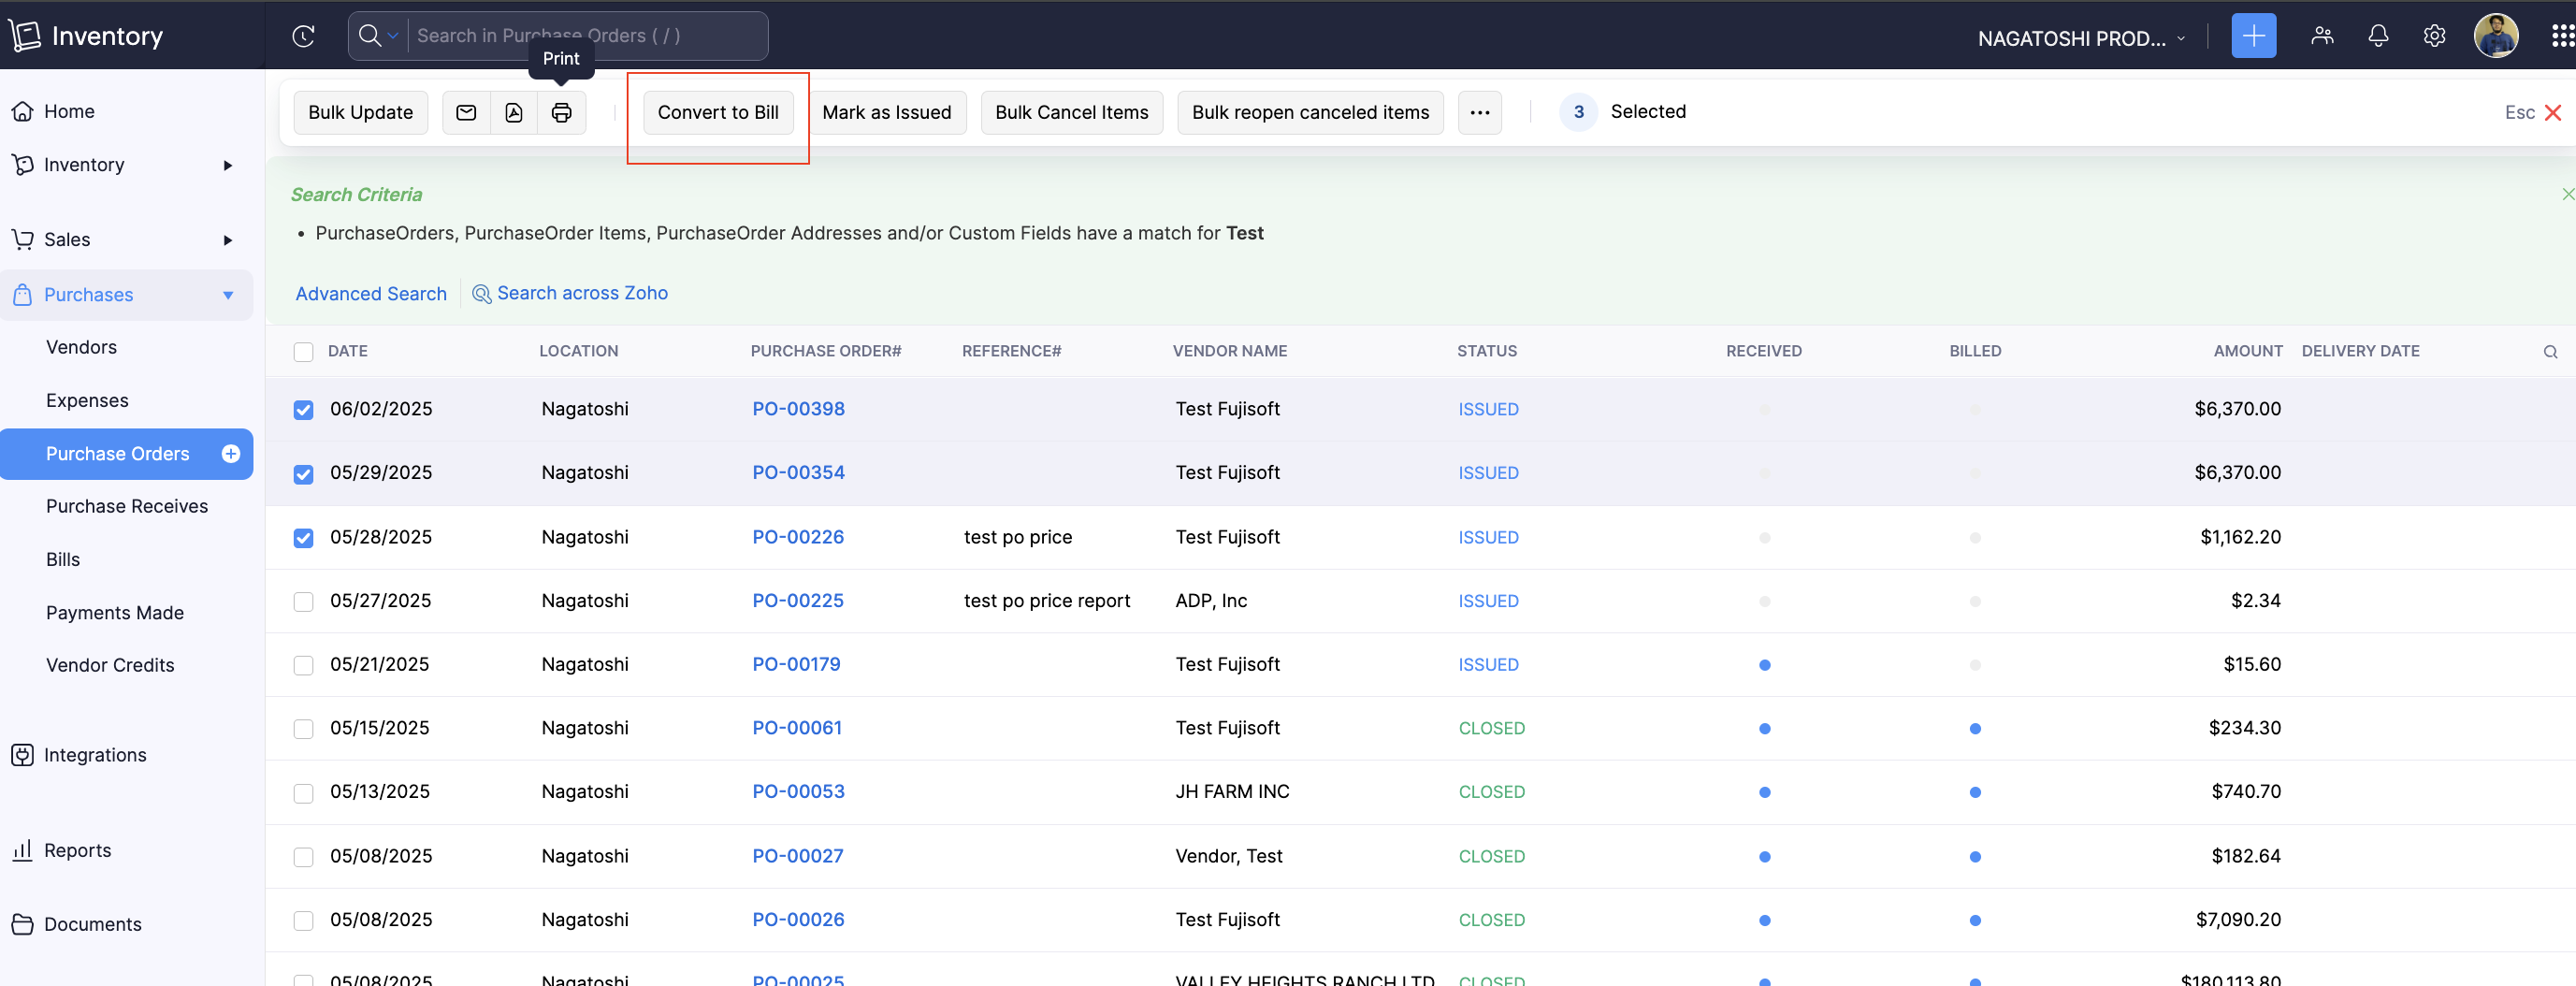Open Bills under Purchases
Screen dimensions: 2576x986
pos(63,560)
